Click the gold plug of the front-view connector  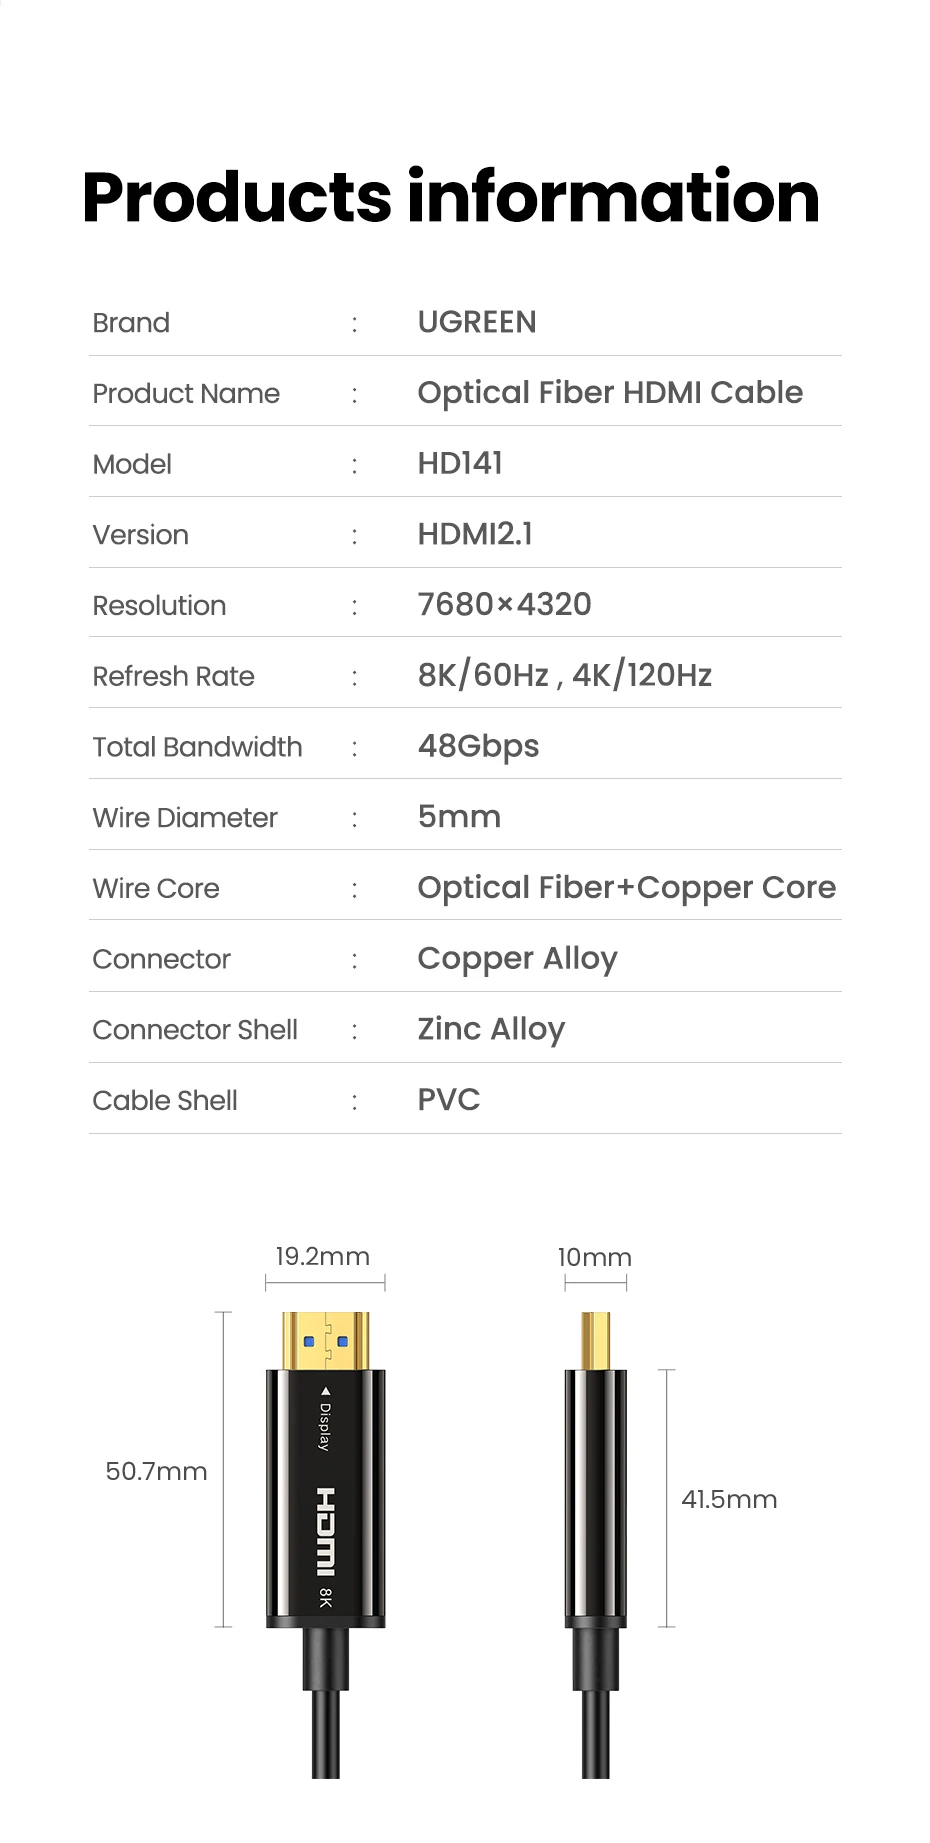(x=325, y=1341)
